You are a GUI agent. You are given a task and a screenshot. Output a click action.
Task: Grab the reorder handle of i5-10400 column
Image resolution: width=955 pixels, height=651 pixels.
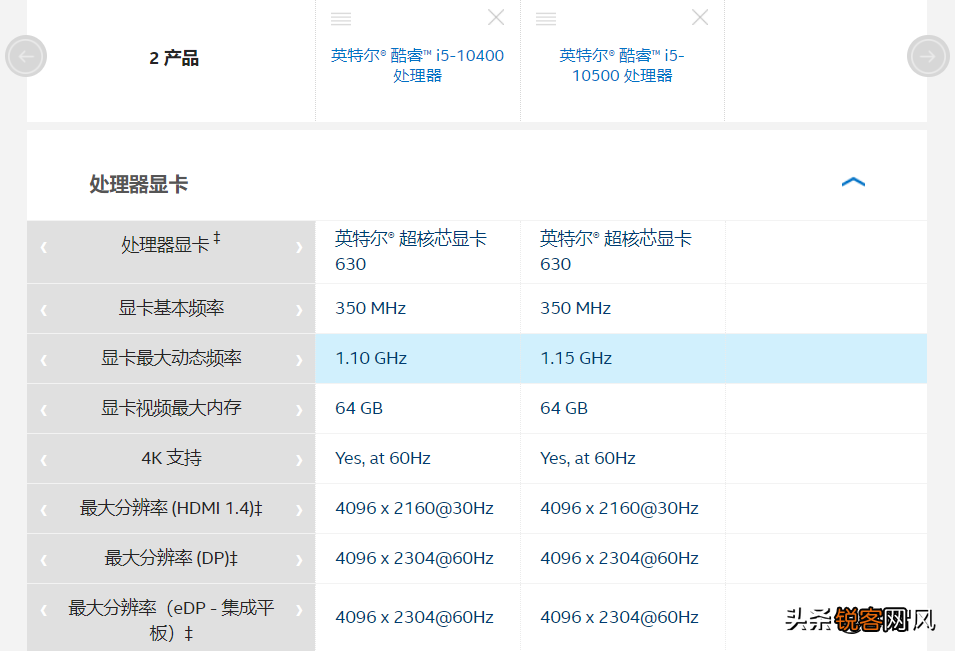point(341,19)
